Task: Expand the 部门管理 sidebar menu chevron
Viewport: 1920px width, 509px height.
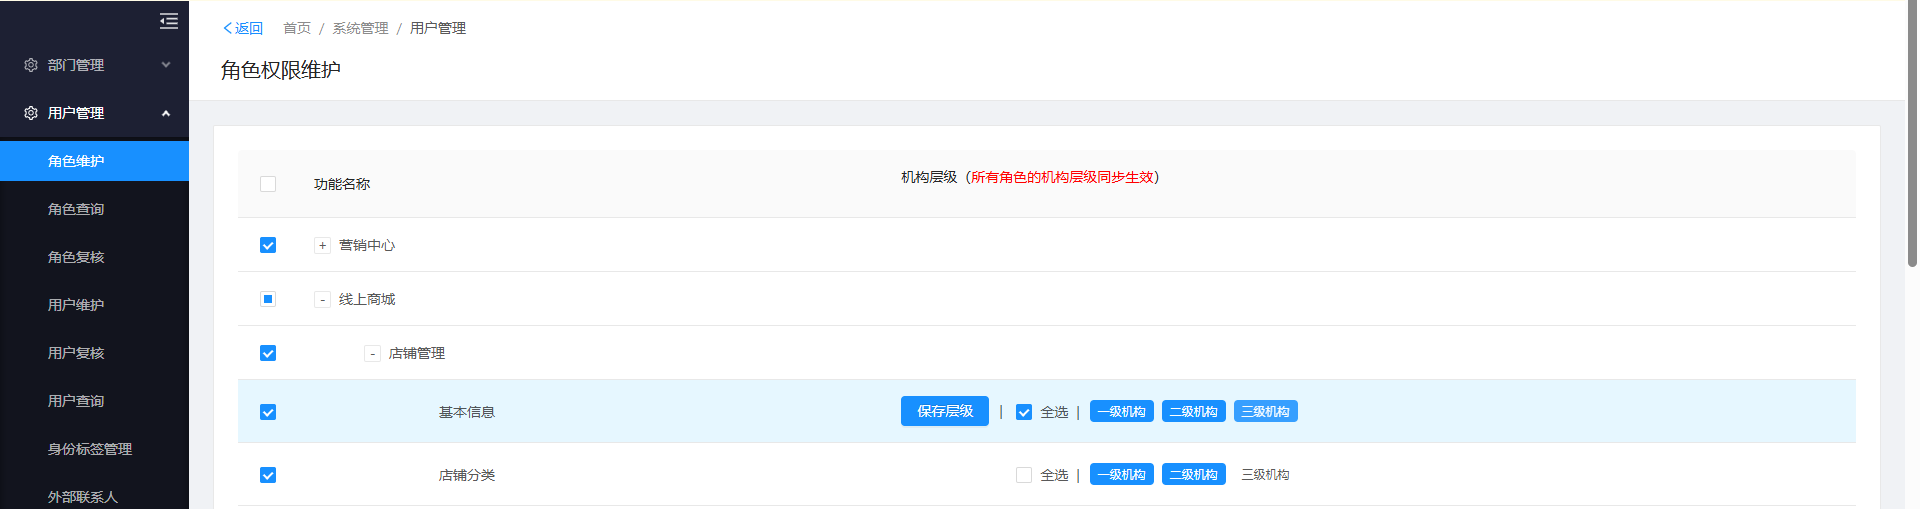Action: pos(166,65)
